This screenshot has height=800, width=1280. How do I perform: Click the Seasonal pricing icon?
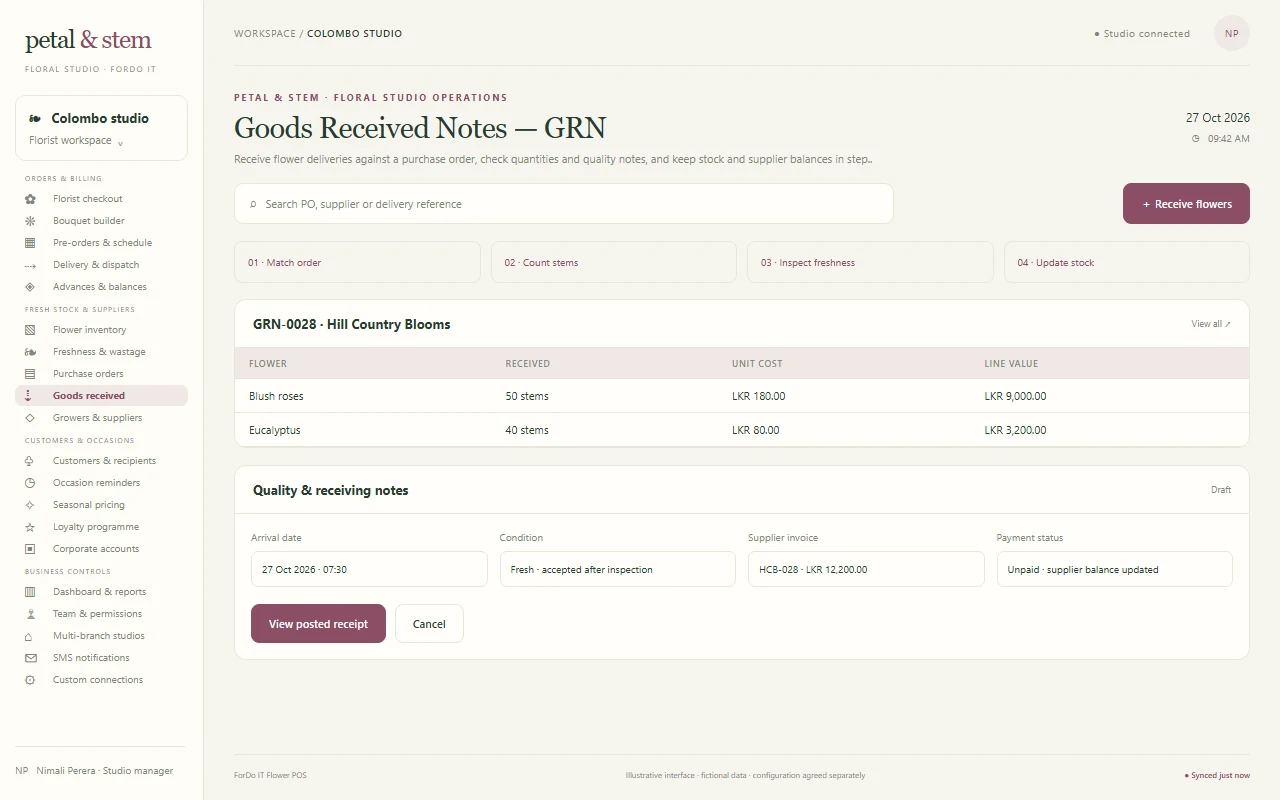[x=30, y=505]
